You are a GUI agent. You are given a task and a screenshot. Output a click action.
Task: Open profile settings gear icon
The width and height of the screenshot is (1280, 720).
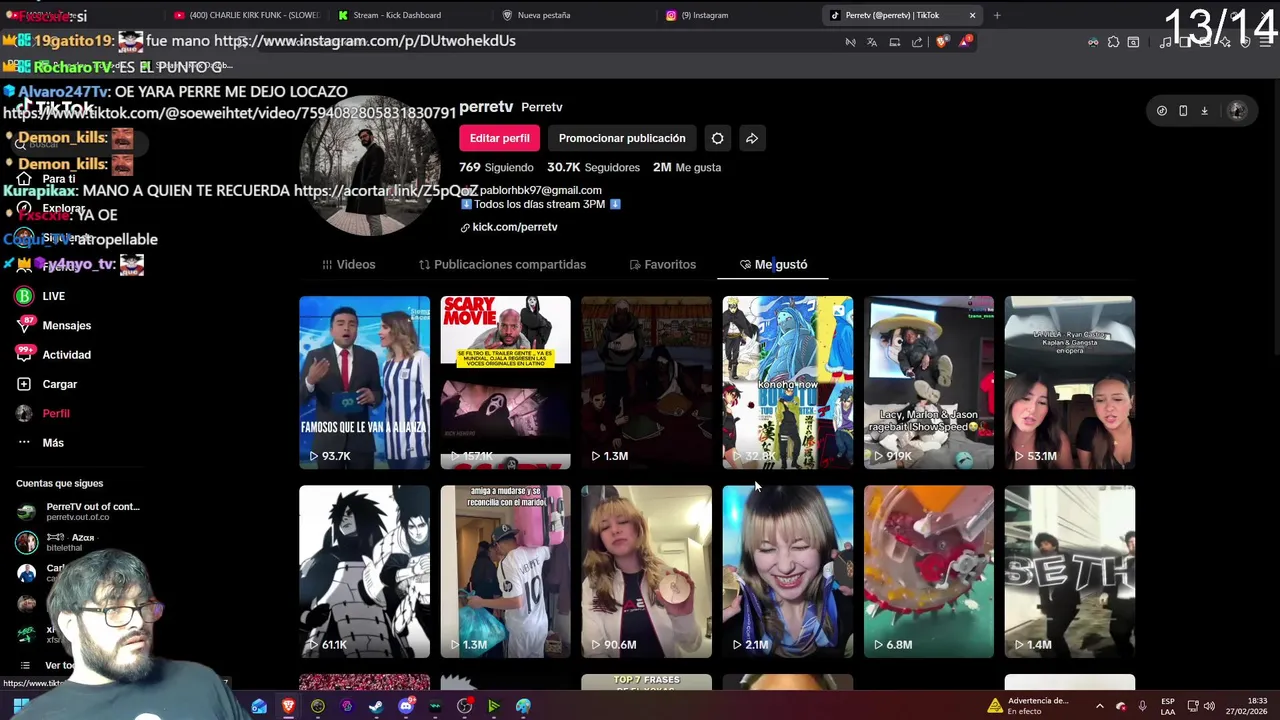[717, 138]
